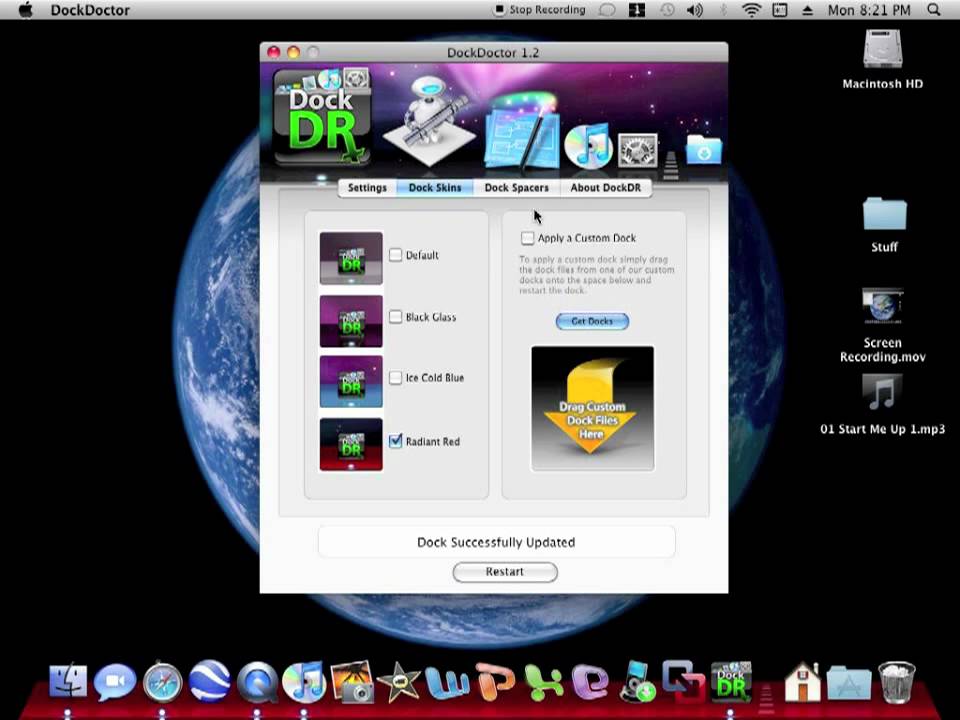
Task: Click the Radiant Red skin thumbnail
Action: 351,444
